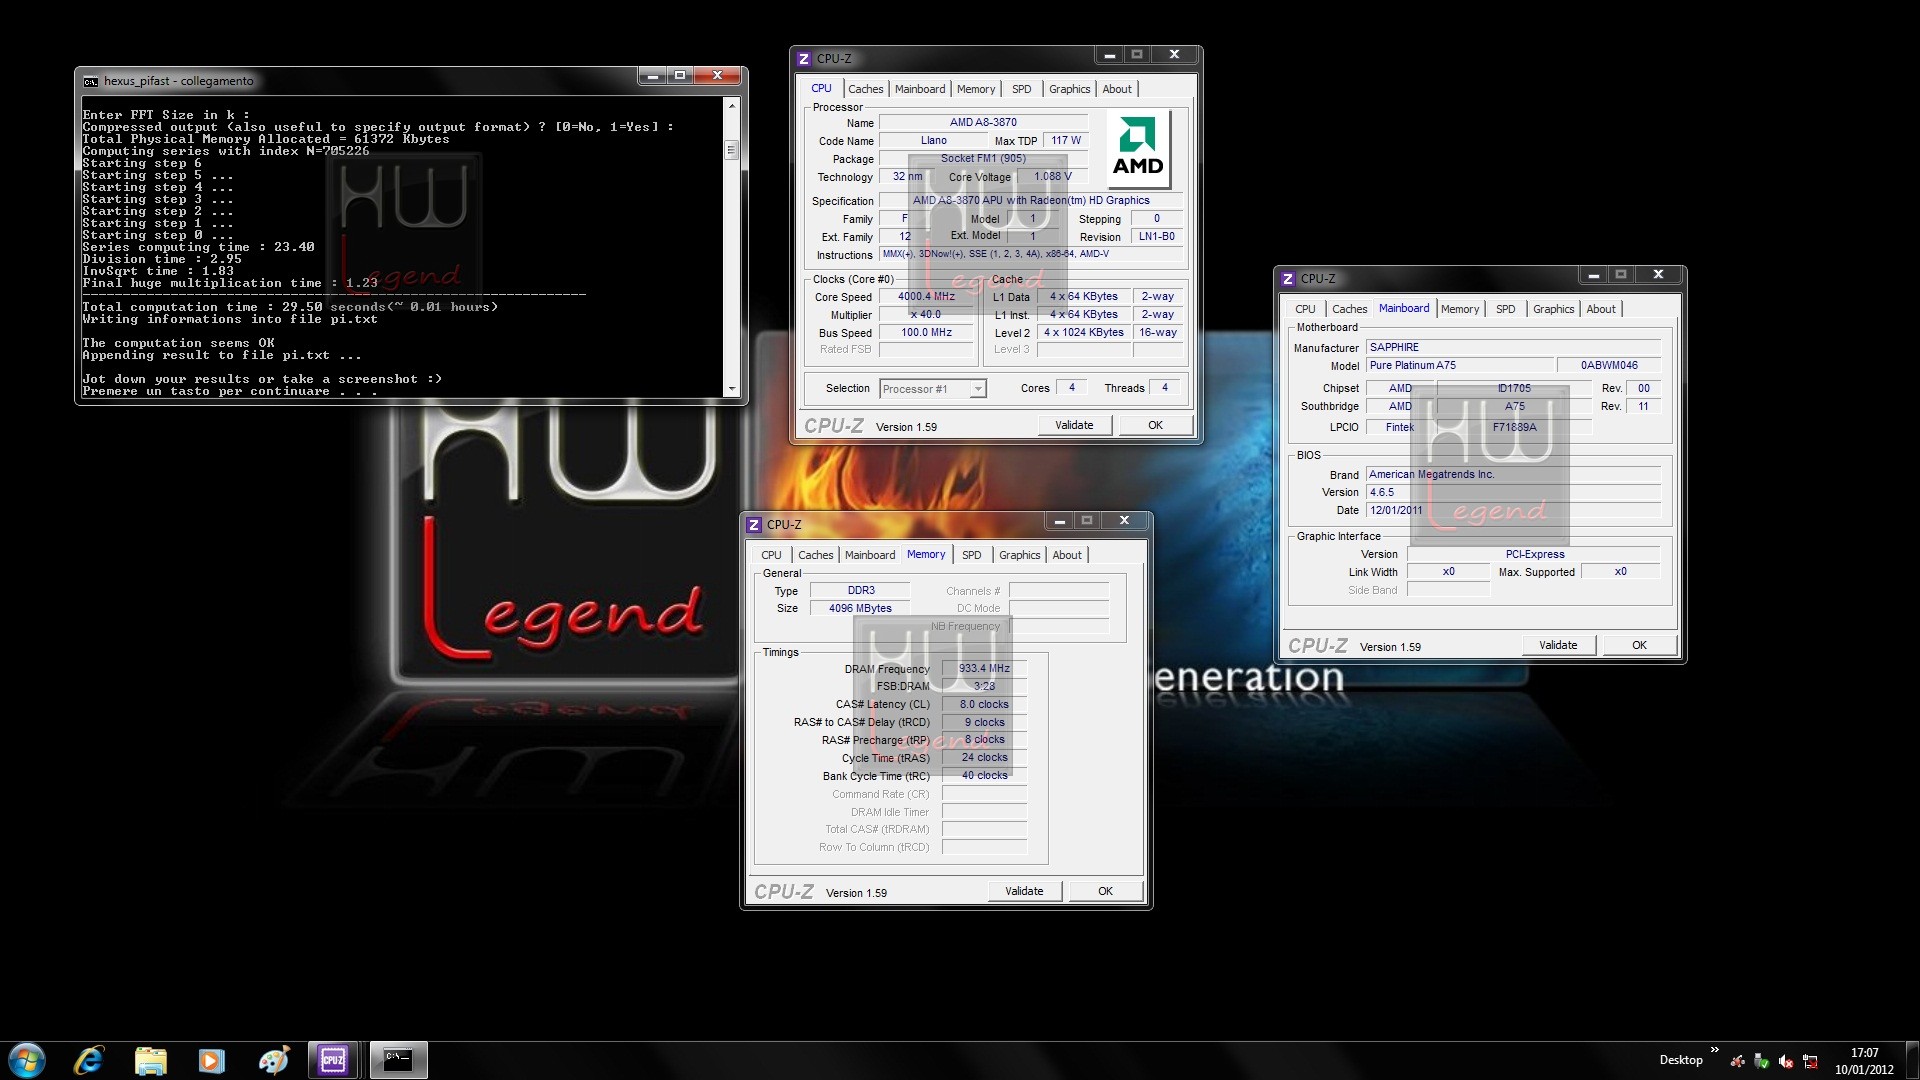Click CPU-Z title icon of Mainboard window
This screenshot has height=1080, width=1920.
click(1288, 278)
